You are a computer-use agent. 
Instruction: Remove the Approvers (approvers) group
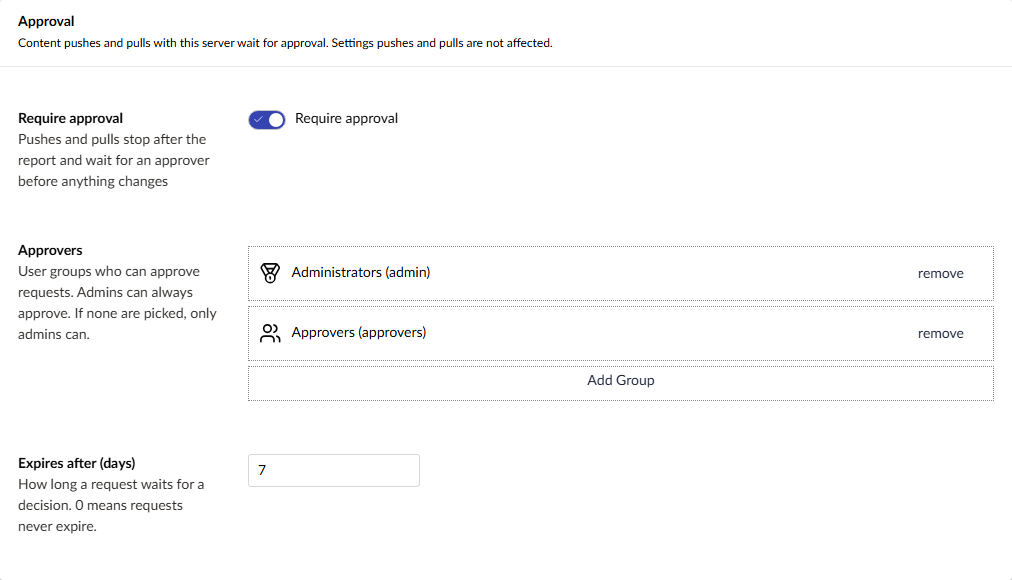(940, 334)
